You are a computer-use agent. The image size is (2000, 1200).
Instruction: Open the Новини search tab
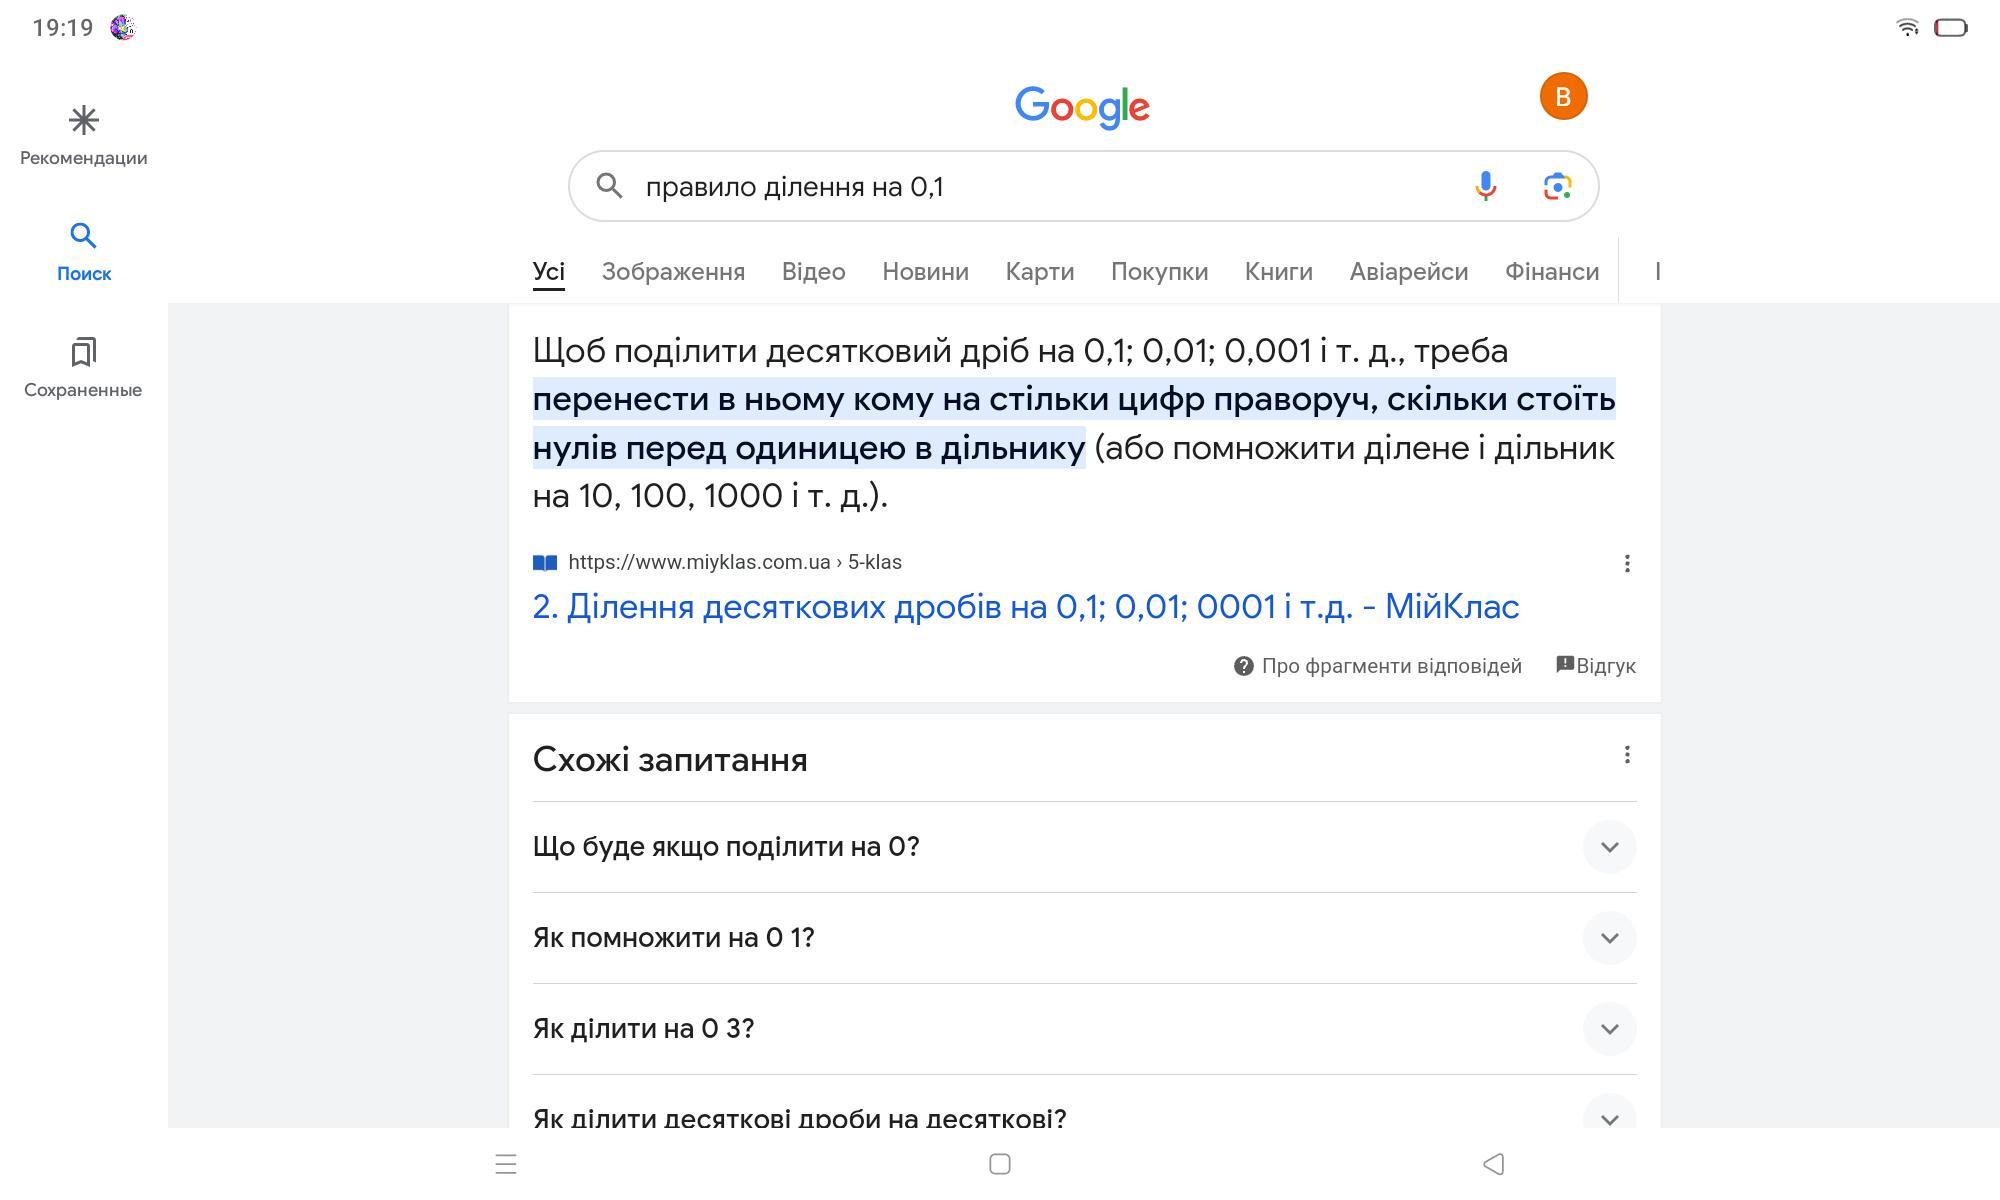[925, 272]
